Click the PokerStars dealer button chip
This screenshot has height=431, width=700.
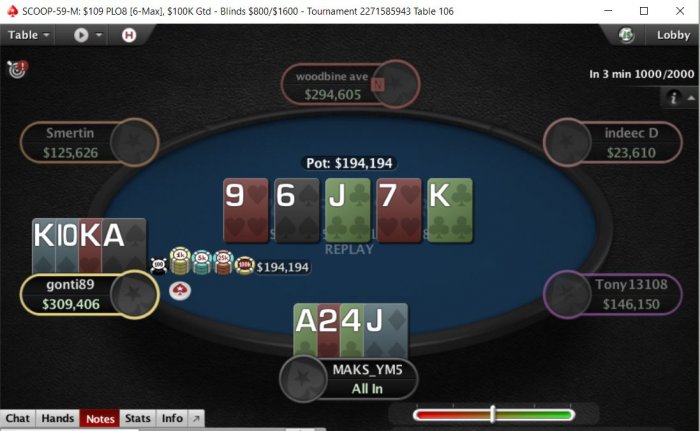click(180, 291)
